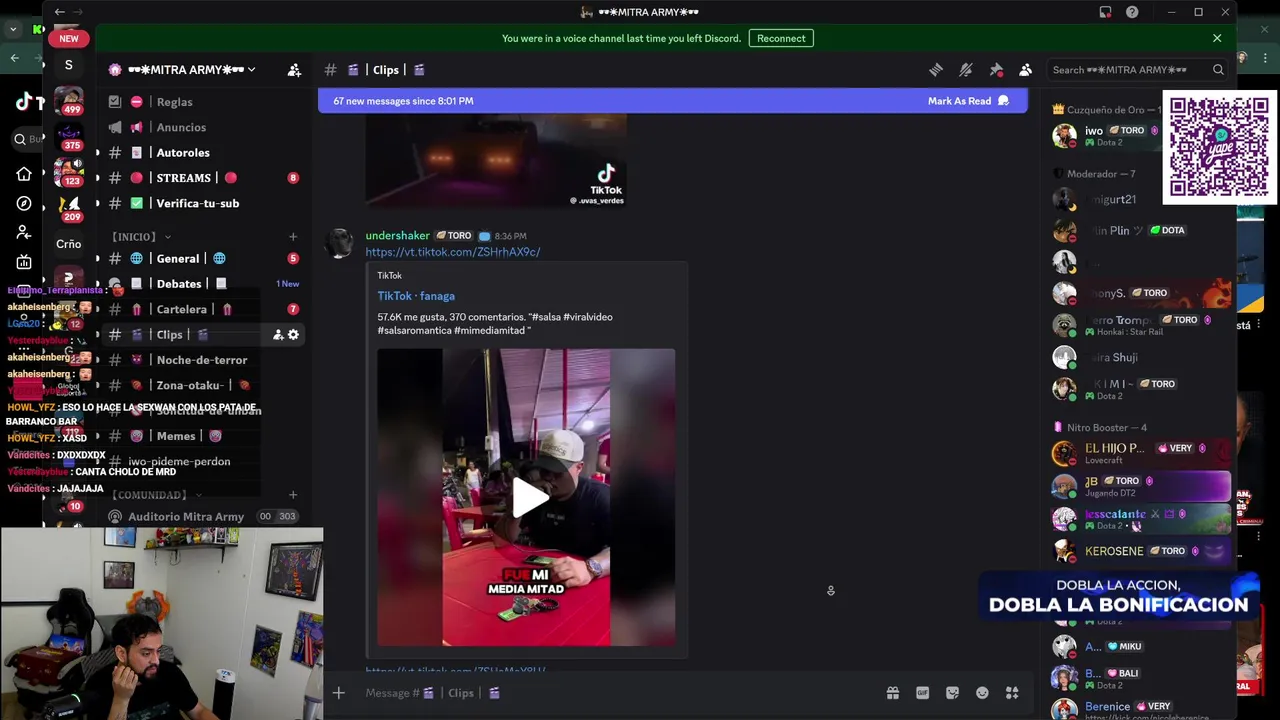Open TikTok LIVE icon in background browser
This screenshot has height=720, width=1280.
pos(24,262)
